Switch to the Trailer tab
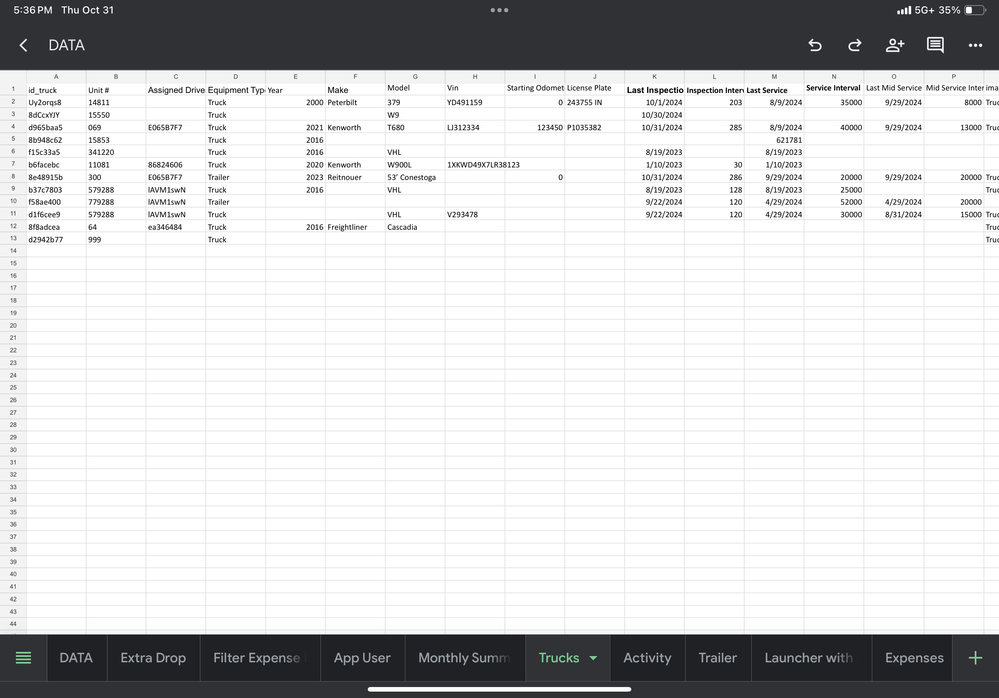The height and width of the screenshot is (698, 999). 717,658
